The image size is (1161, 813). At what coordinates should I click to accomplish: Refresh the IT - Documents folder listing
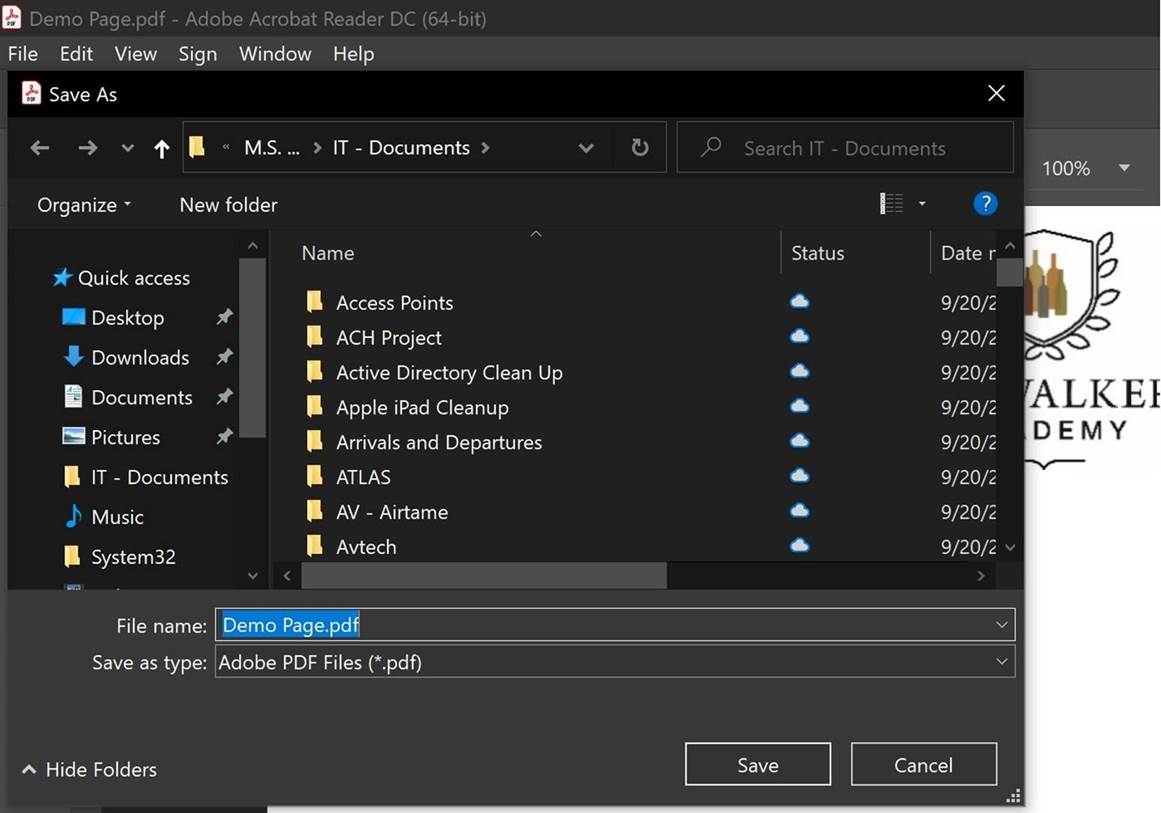coord(640,148)
